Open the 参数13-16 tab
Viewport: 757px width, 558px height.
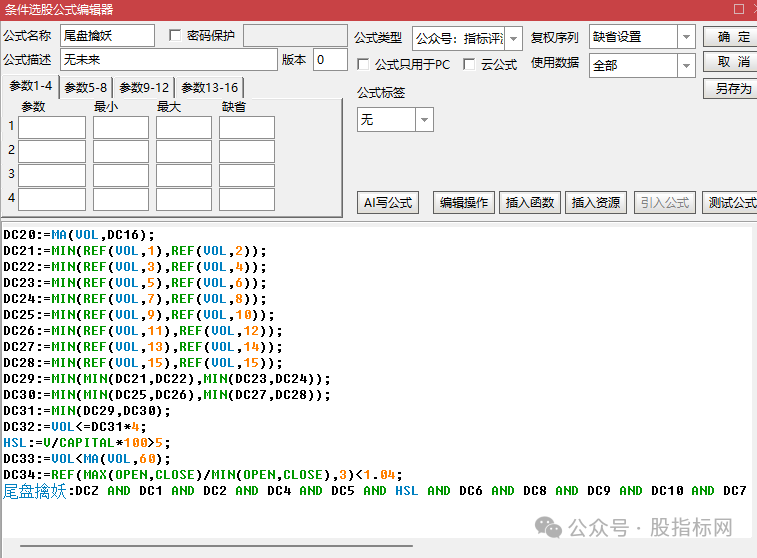point(210,87)
